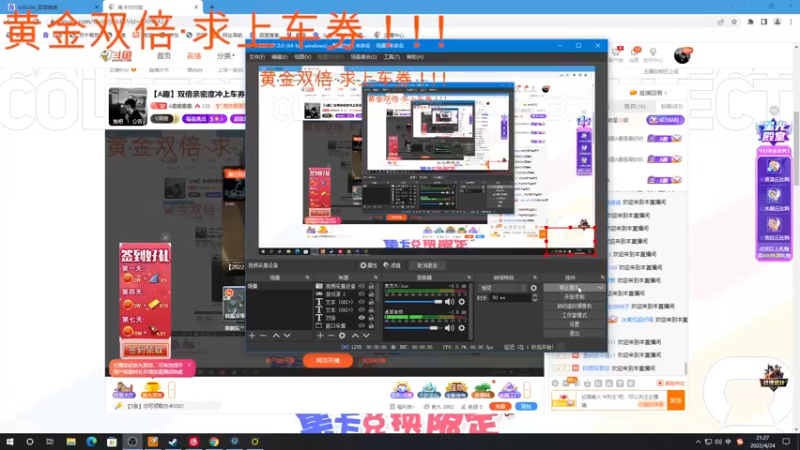Mute the 桌面音频 speaker icon
The width and height of the screenshot is (800, 450).
click(449, 328)
